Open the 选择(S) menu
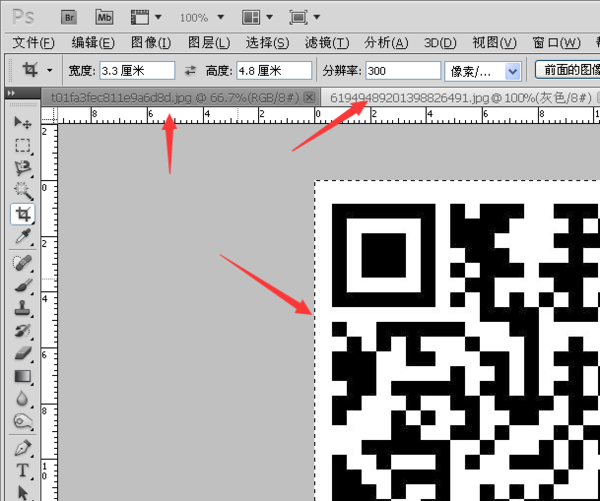The image size is (600, 501). coord(267,42)
